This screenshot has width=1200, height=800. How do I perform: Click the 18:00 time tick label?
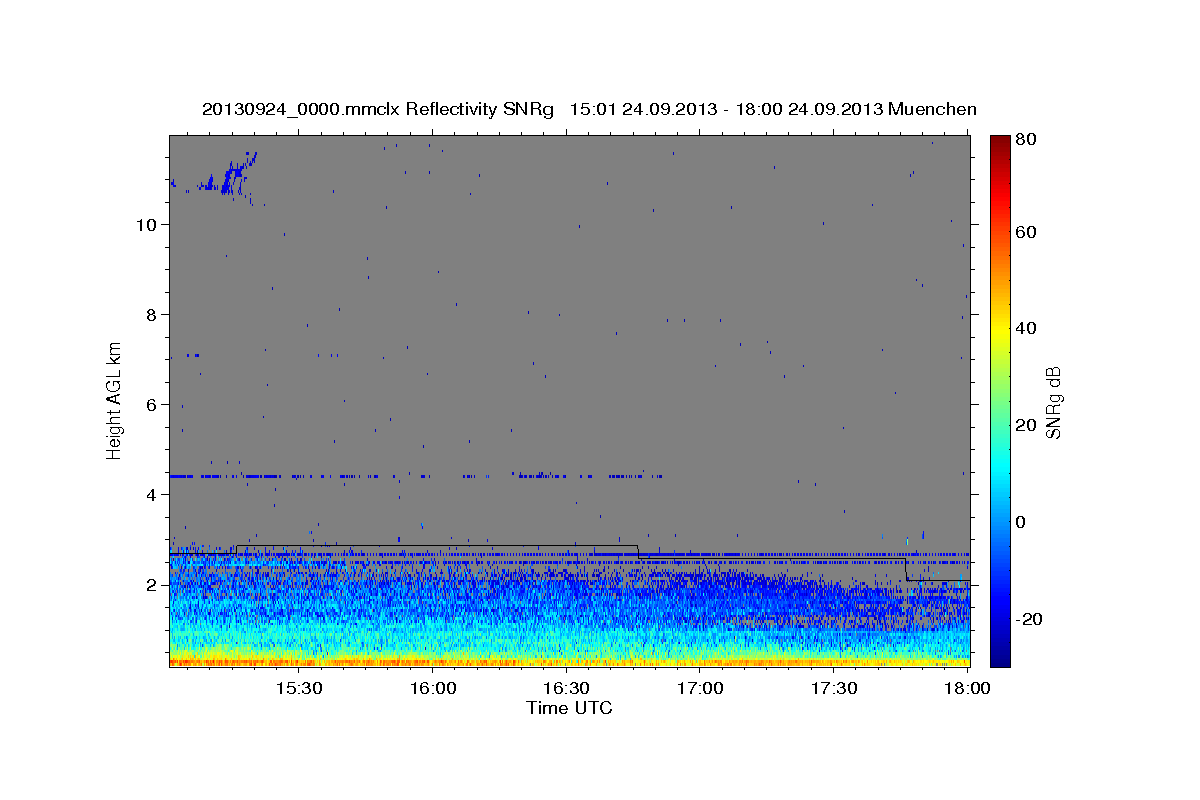click(x=968, y=689)
